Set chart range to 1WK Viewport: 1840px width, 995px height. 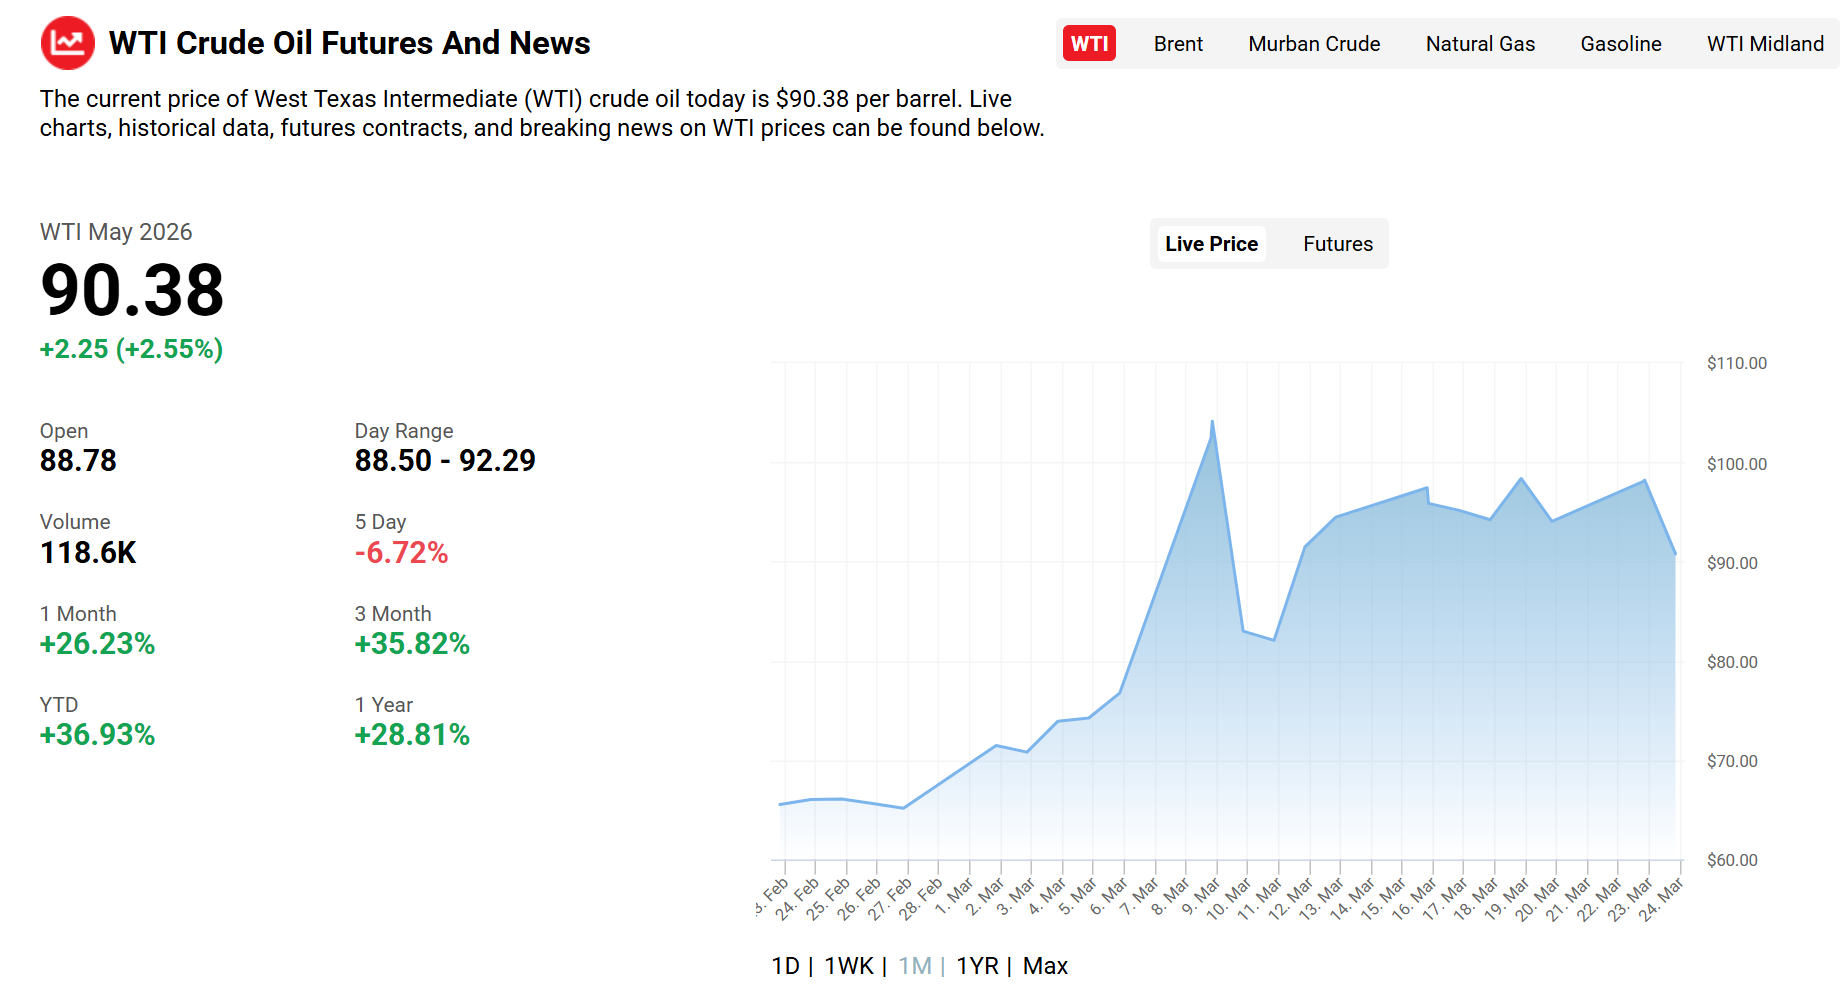tap(849, 966)
